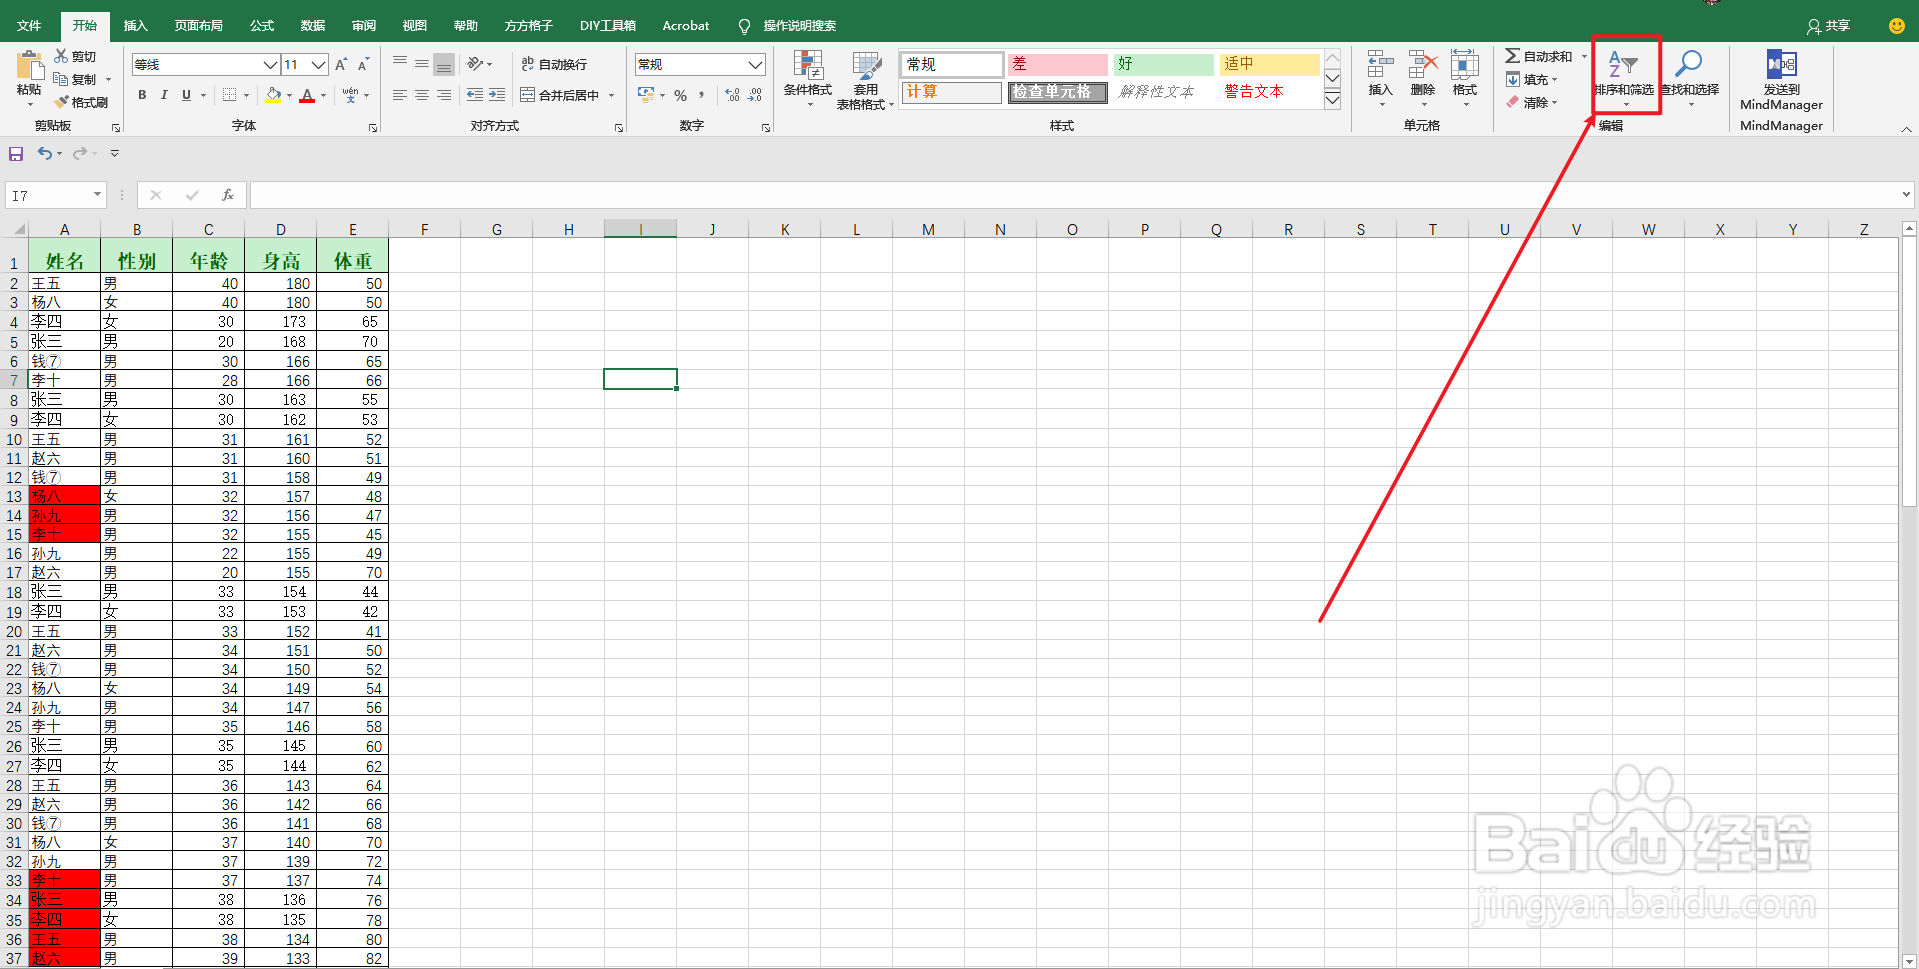Screen dimensions: 1919x969
Task: Click the Save icon in quick access toolbar
Action: coord(16,154)
